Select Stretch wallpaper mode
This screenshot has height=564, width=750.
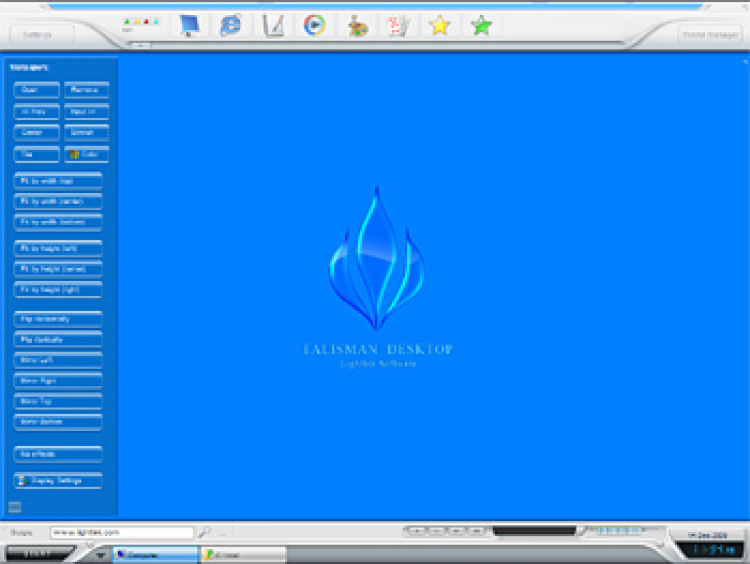(87, 133)
